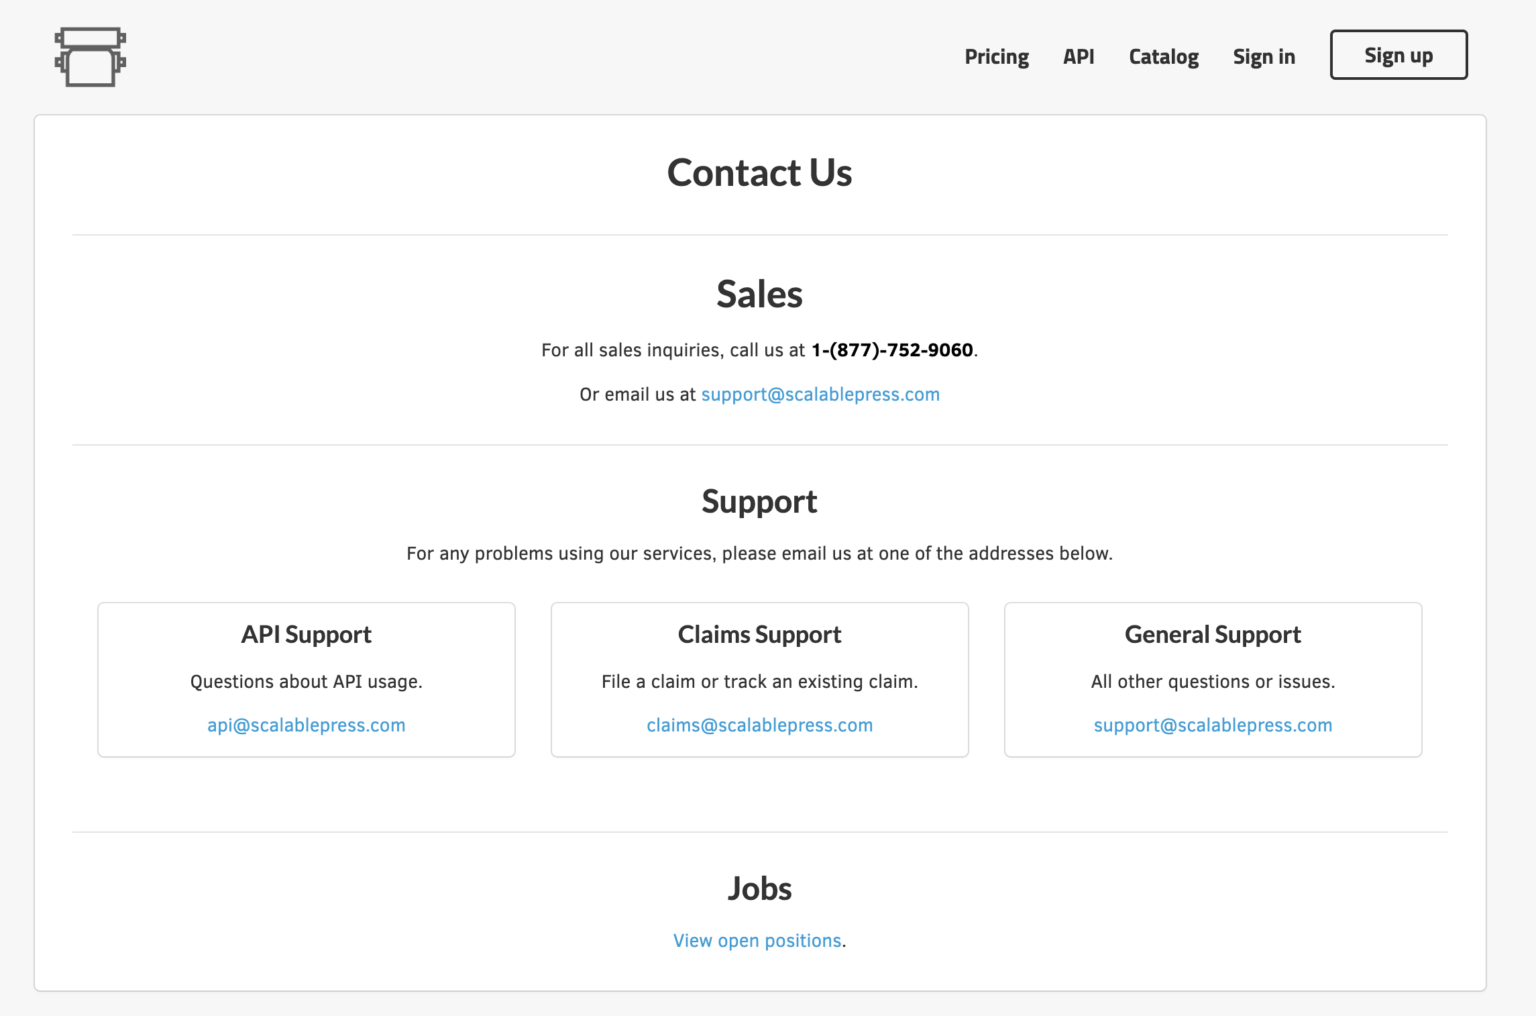Click the Jobs section heading

[759, 888]
